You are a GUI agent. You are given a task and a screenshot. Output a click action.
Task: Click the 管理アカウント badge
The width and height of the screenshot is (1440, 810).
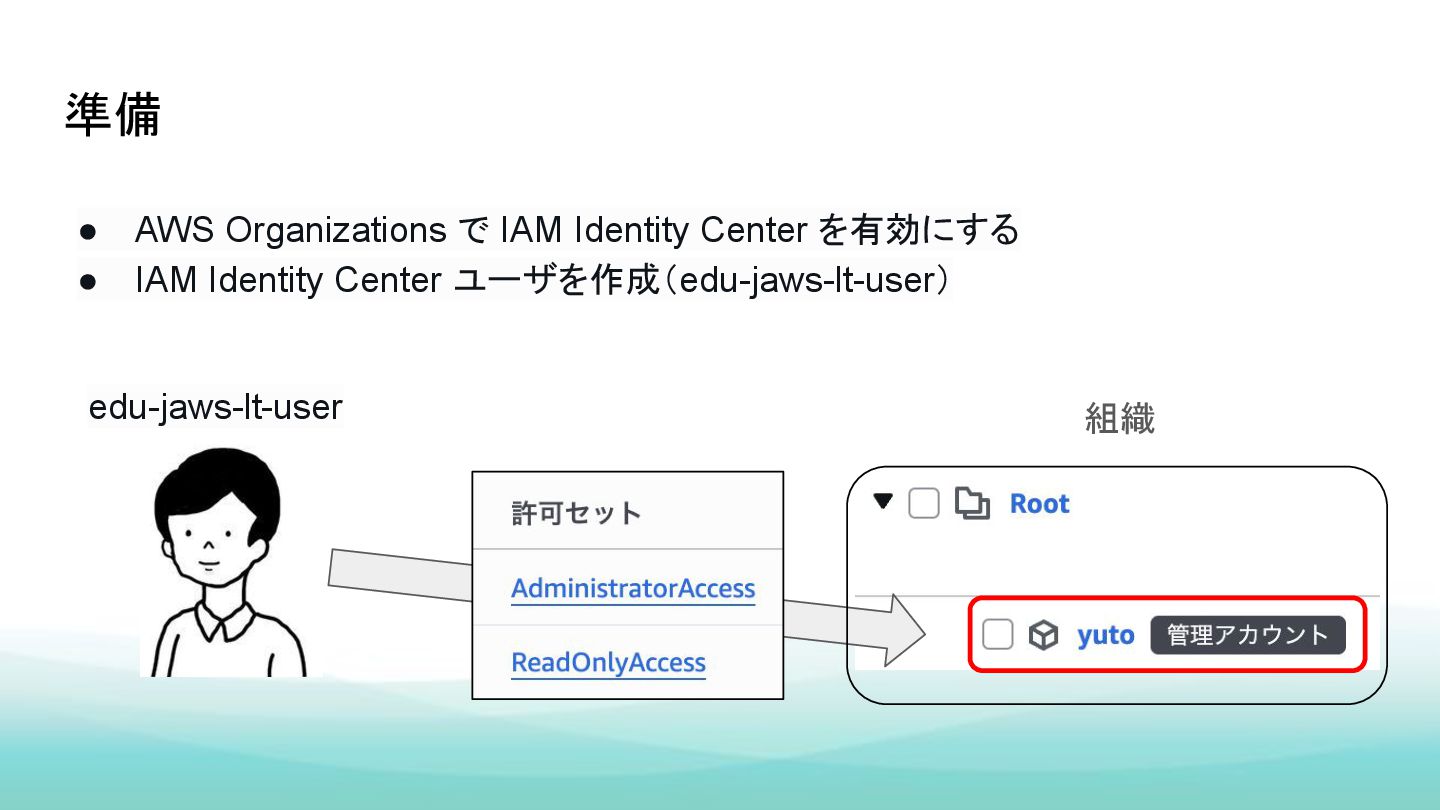click(1248, 634)
